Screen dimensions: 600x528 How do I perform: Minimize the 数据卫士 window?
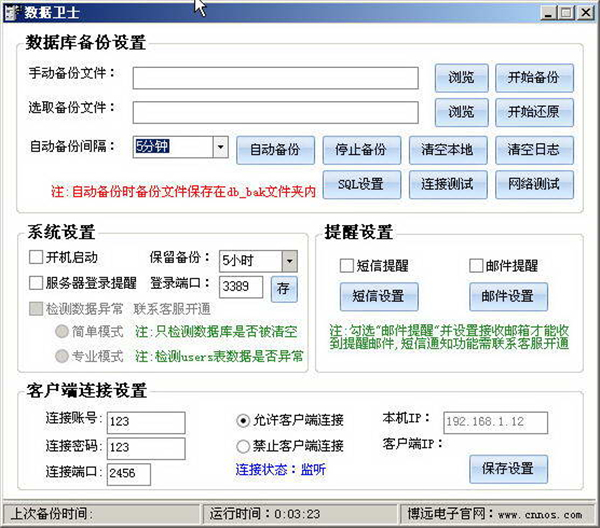tap(548, 13)
